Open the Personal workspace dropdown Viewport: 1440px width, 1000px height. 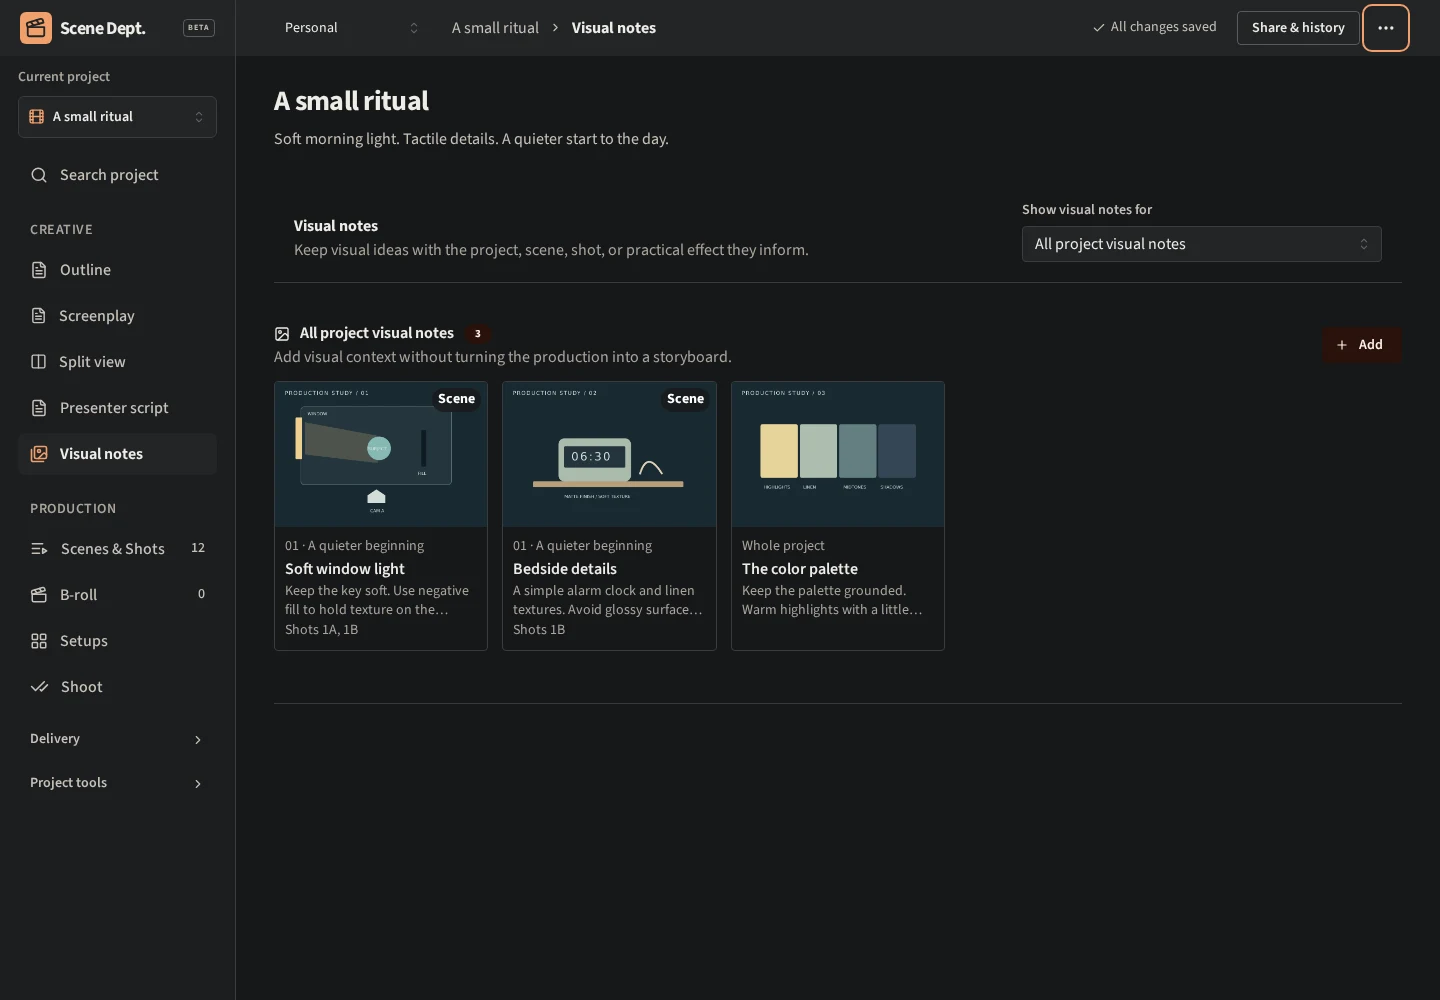pos(351,28)
